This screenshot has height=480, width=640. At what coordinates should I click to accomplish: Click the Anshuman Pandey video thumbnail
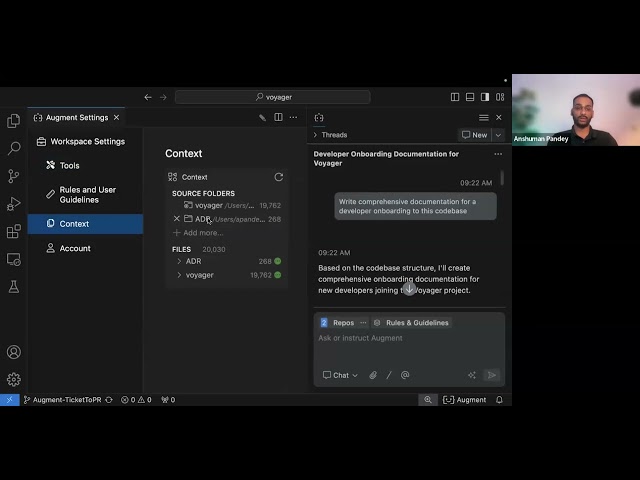(x=576, y=110)
